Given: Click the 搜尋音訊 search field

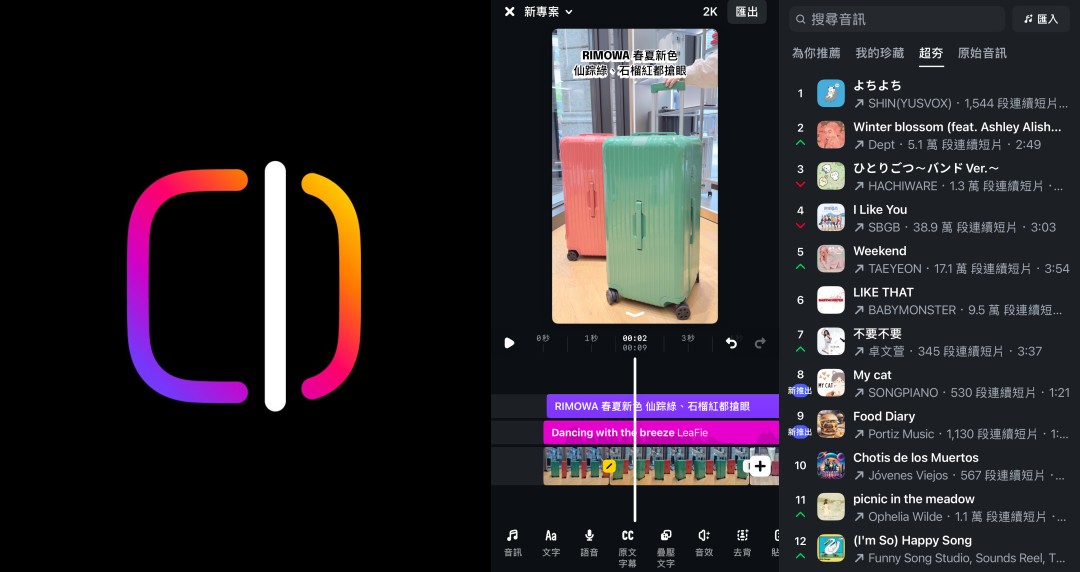Looking at the screenshot, I should click(x=897, y=19).
